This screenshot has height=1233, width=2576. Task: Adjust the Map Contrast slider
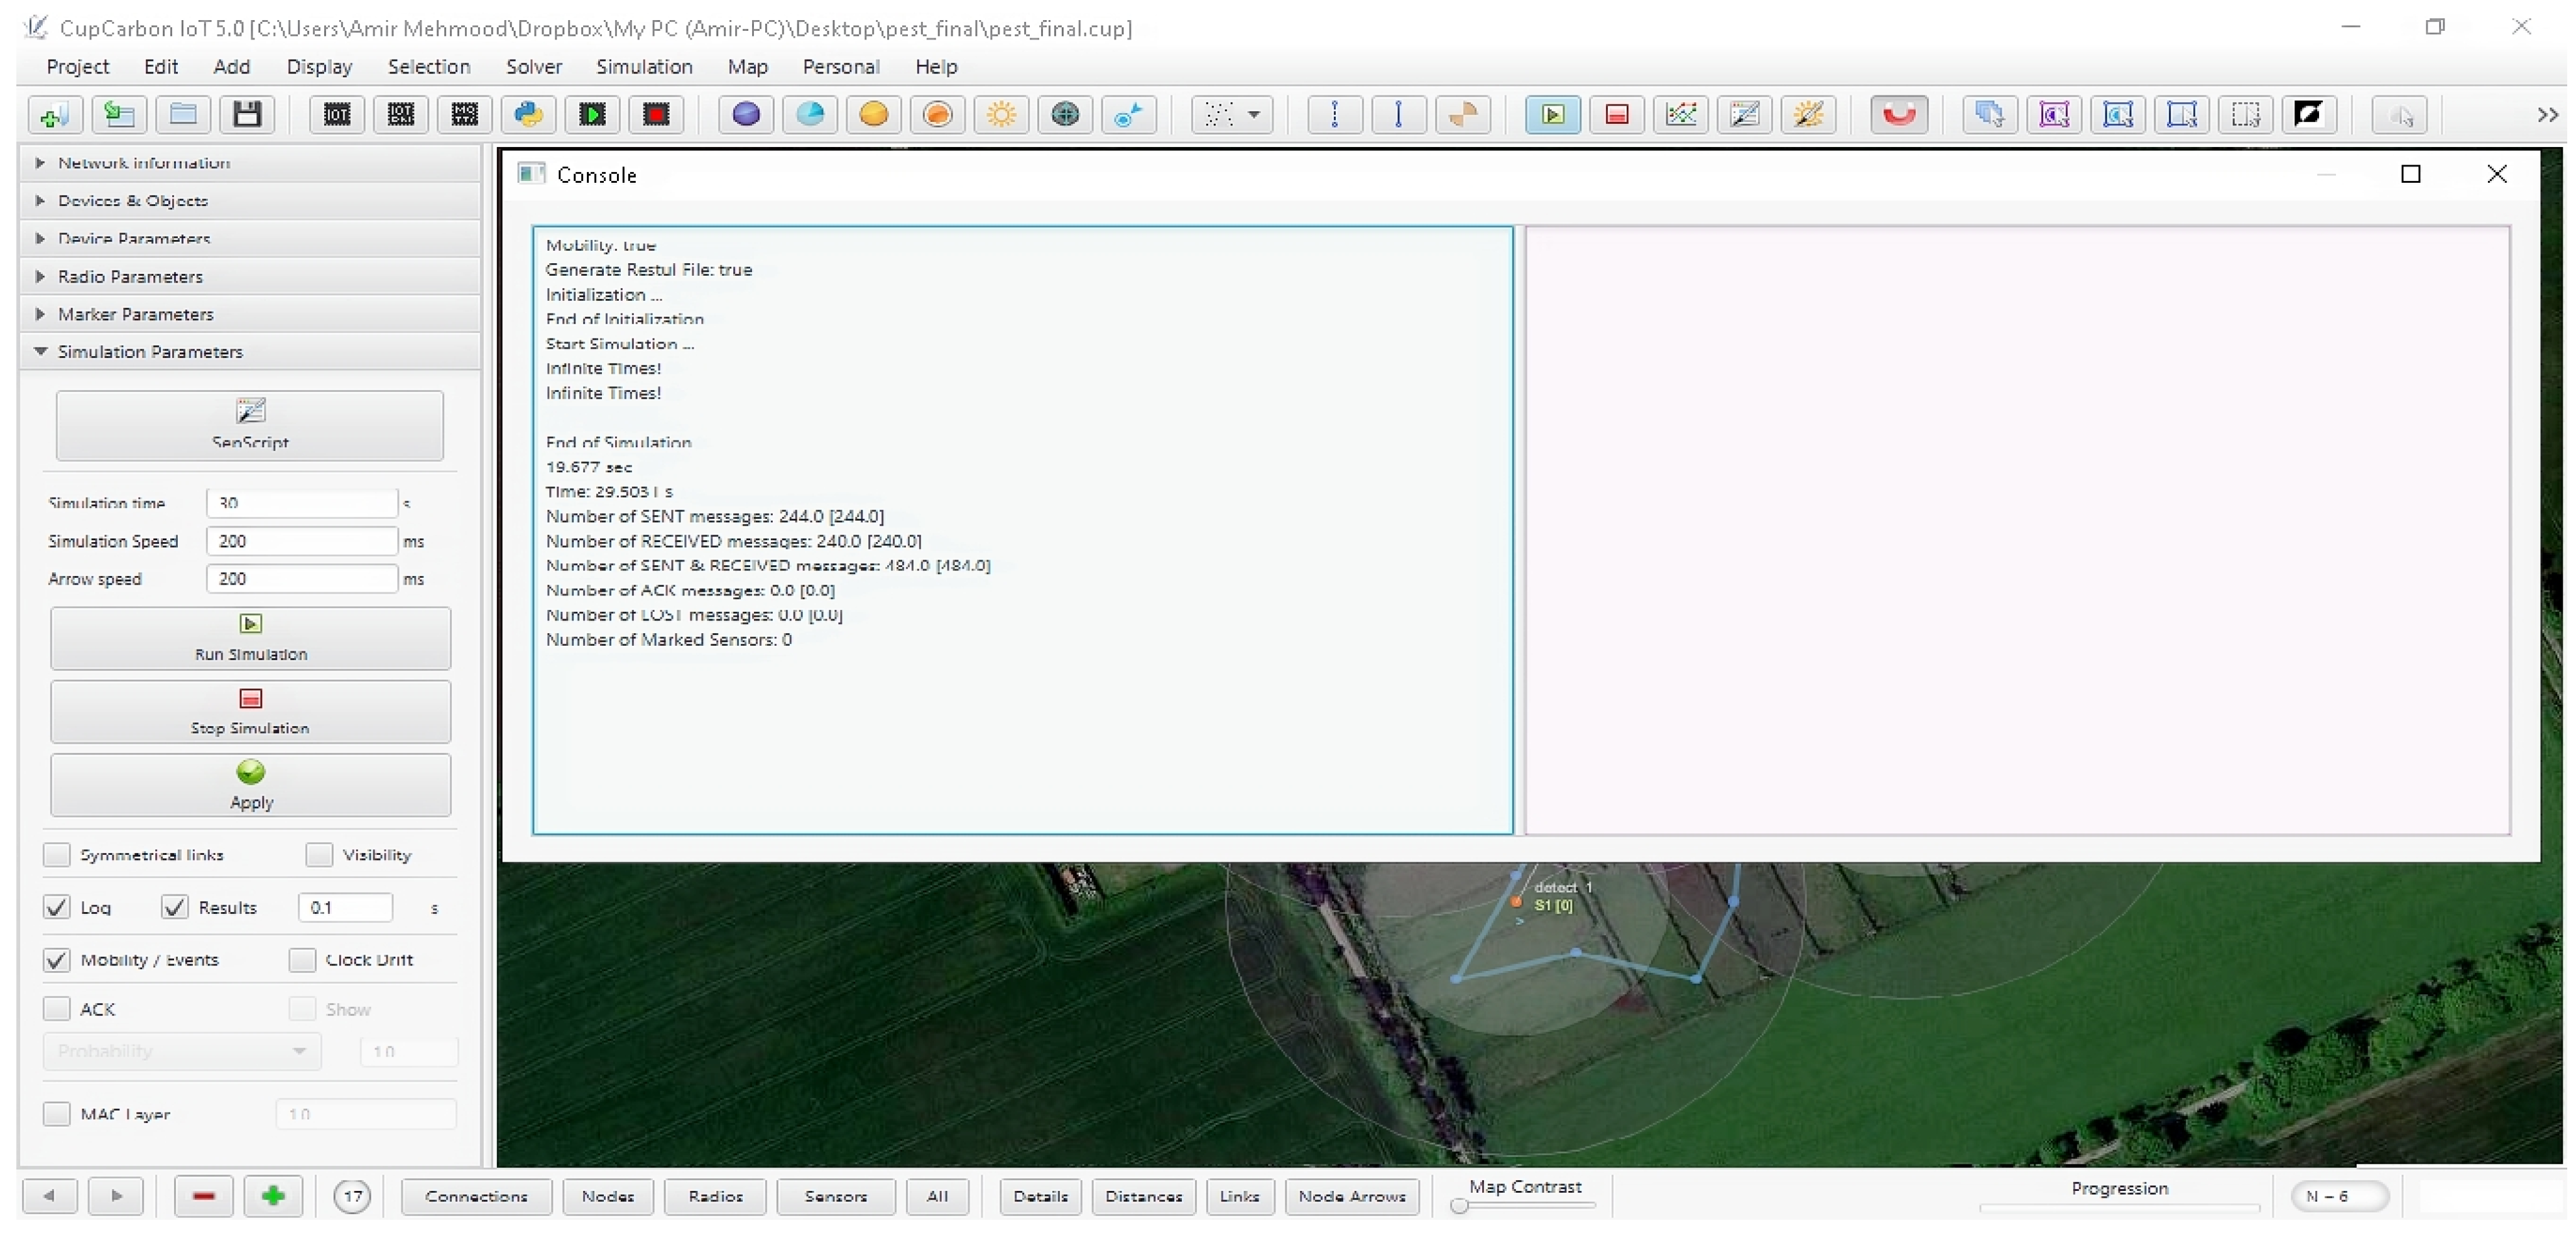pos(1460,1206)
